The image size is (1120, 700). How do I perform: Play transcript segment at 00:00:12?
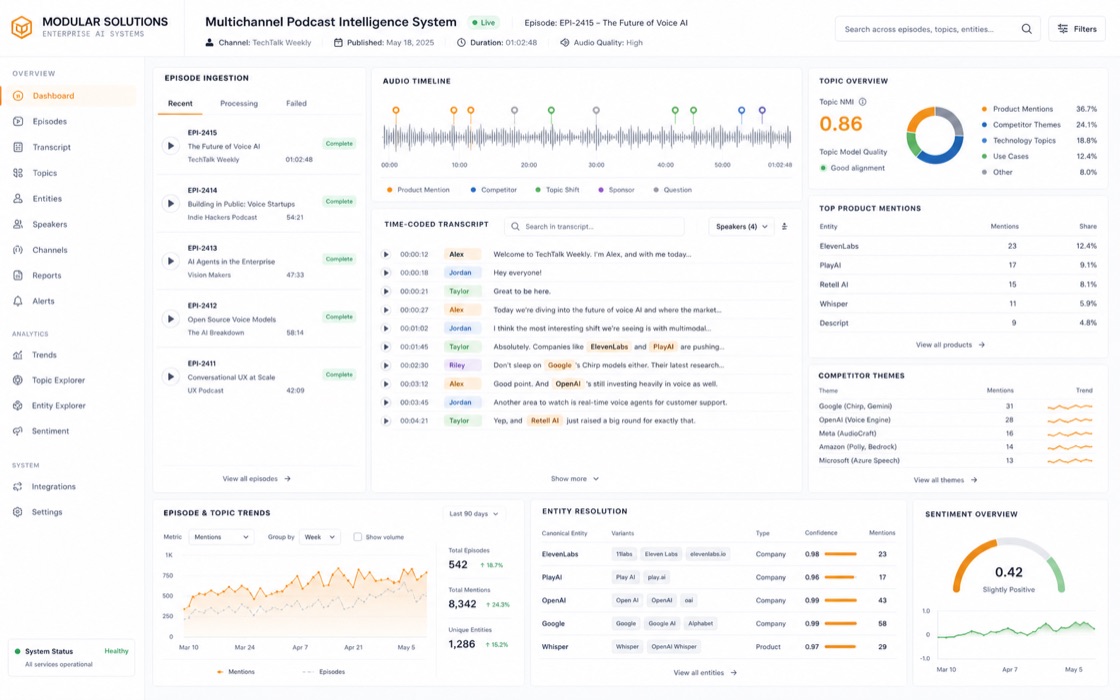pyautogui.click(x=386, y=254)
